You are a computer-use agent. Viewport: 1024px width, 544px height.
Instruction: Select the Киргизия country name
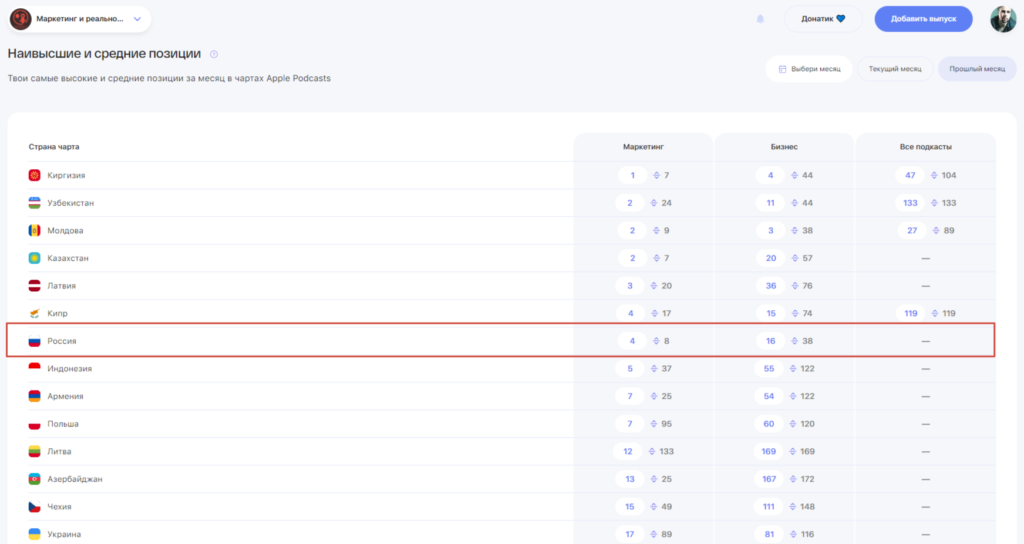pos(66,175)
